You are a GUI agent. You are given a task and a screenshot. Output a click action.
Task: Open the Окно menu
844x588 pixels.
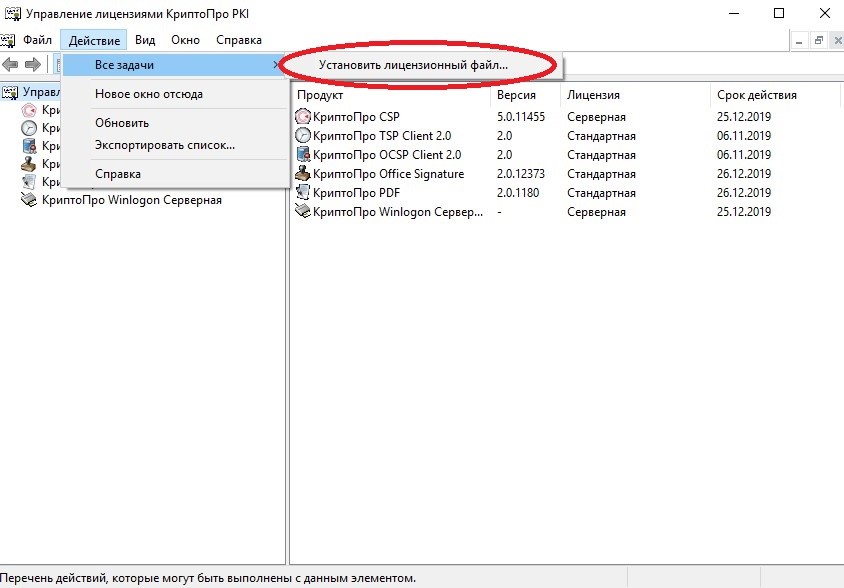pyautogui.click(x=185, y=40)
